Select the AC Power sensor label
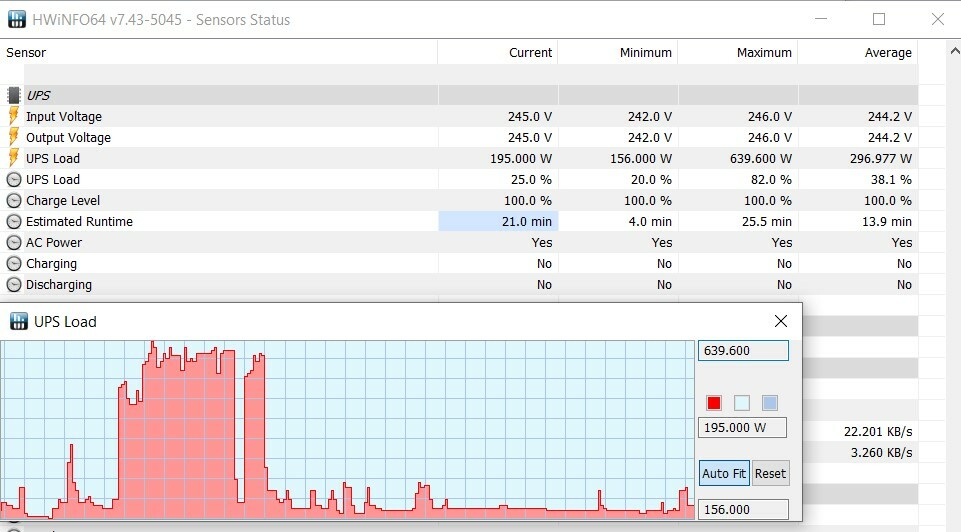Viewport: 961px width, 532px height. (54, 243)
